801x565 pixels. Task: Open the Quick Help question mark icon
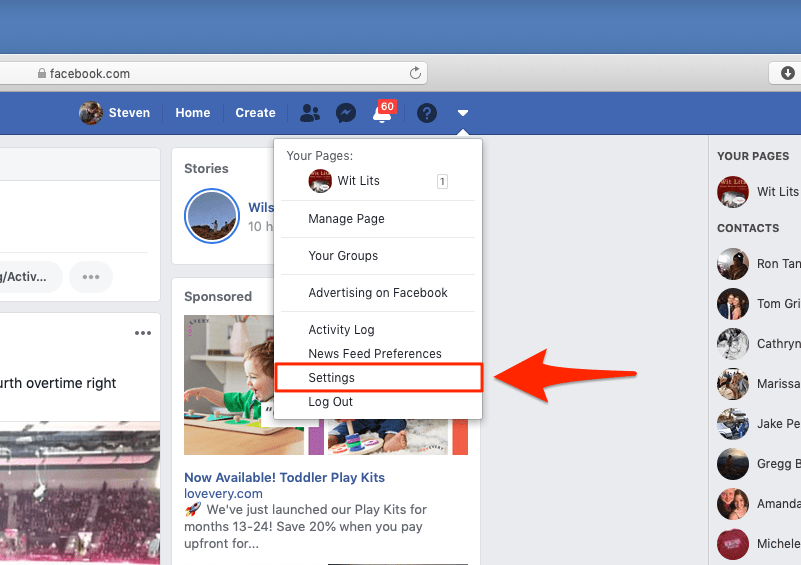427,113
